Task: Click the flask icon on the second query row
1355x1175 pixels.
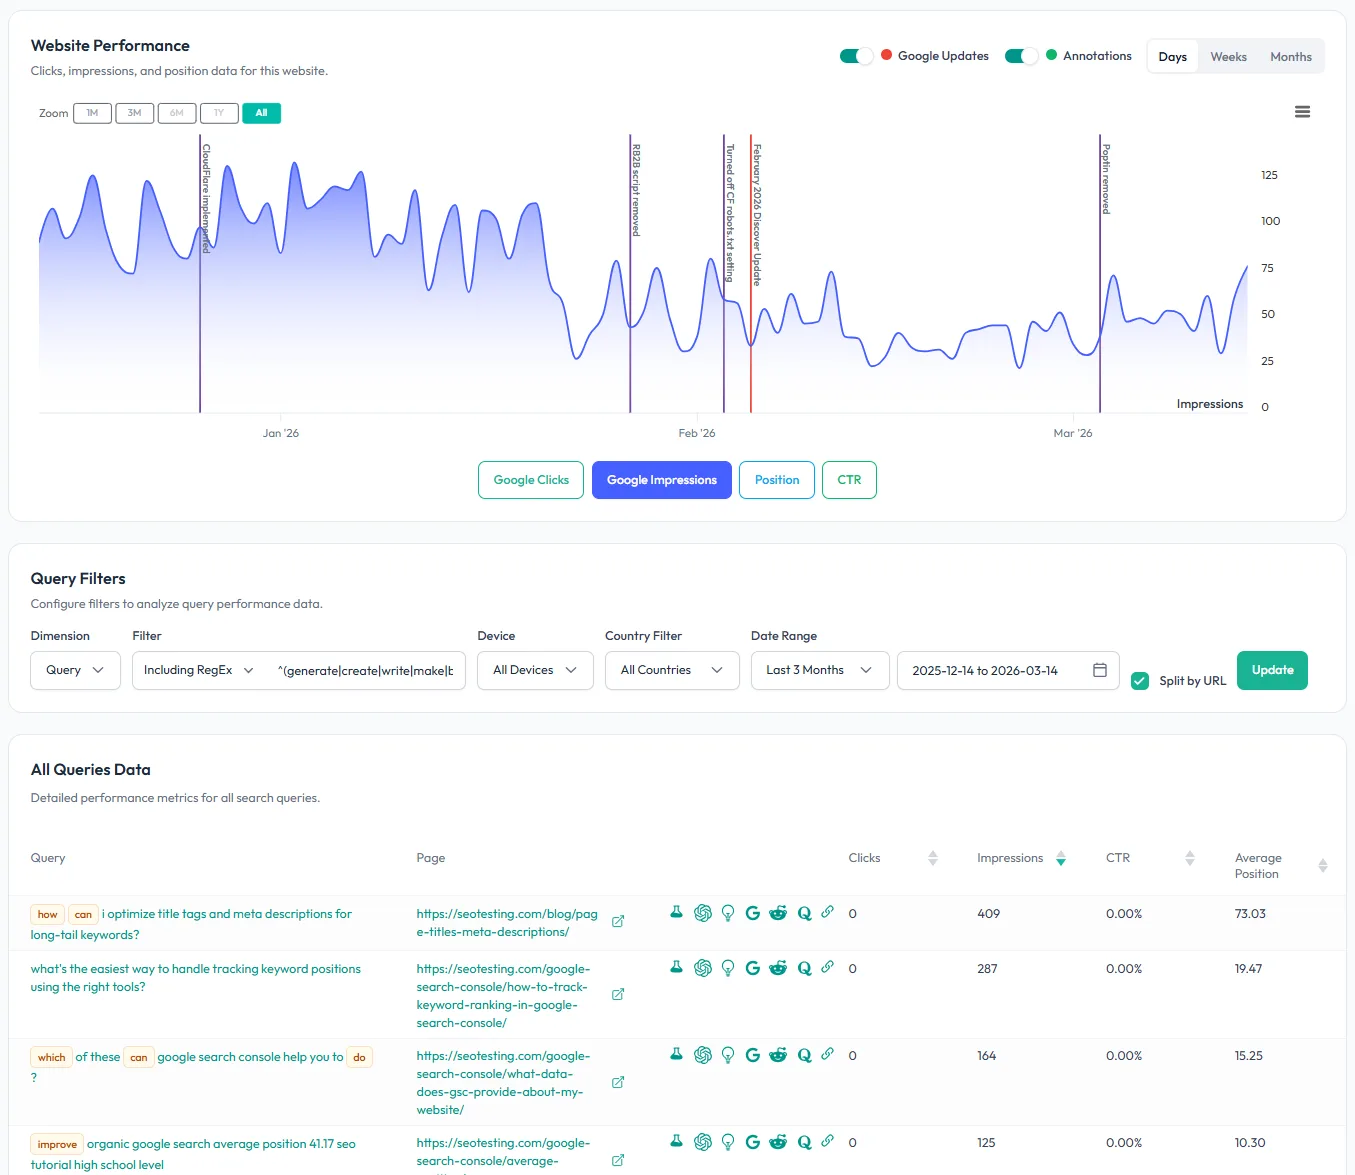Action: click(676, 968)
